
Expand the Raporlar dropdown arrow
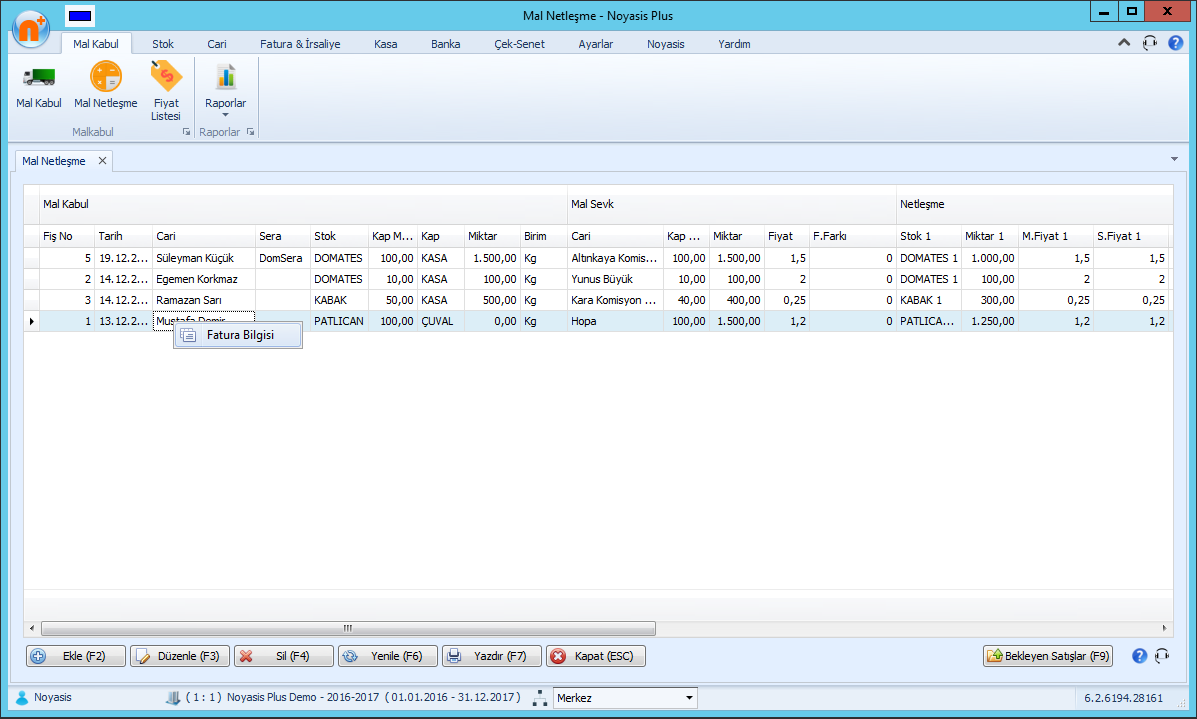coord(225,115)
